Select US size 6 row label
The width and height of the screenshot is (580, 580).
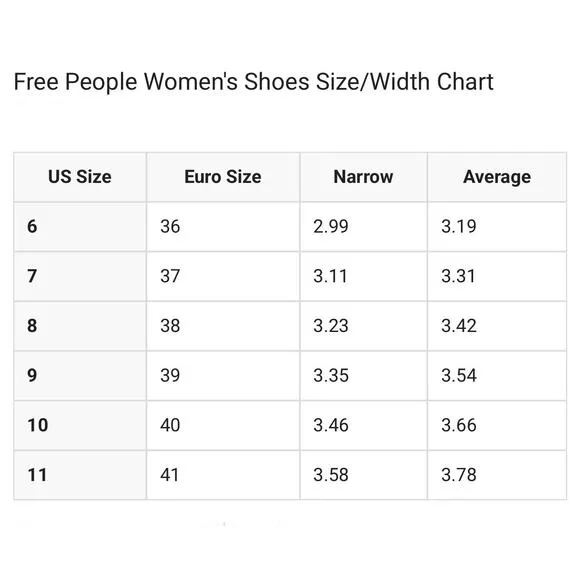[x=80, y=227]
